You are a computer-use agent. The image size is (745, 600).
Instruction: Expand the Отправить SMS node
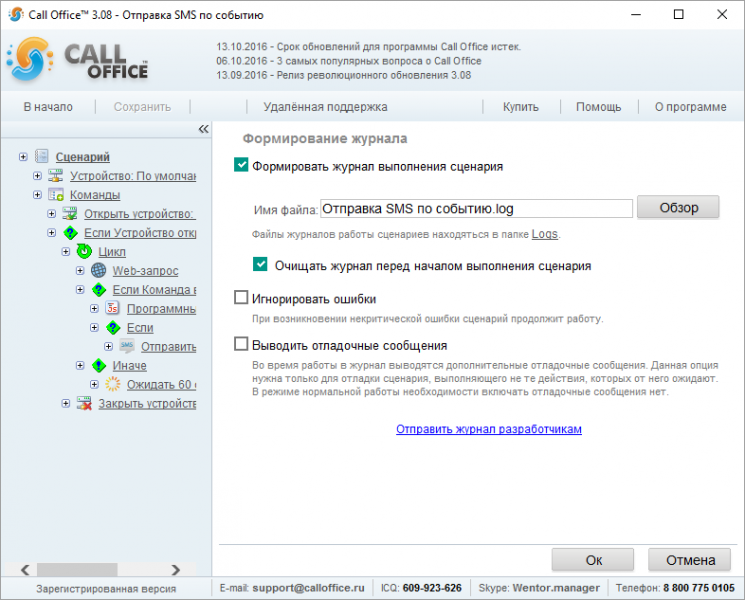click(108, 347)
